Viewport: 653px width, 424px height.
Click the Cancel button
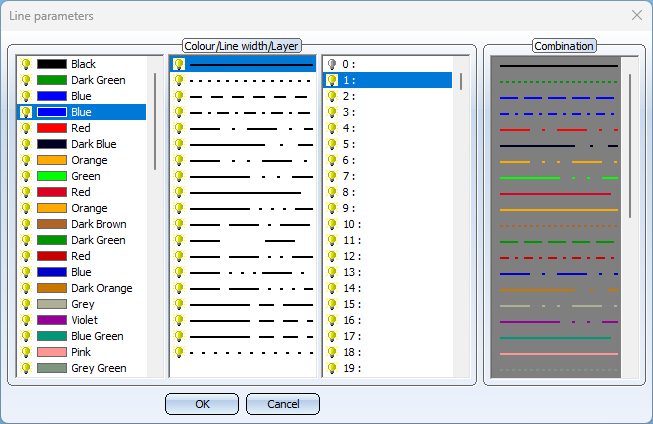(283, 404)
